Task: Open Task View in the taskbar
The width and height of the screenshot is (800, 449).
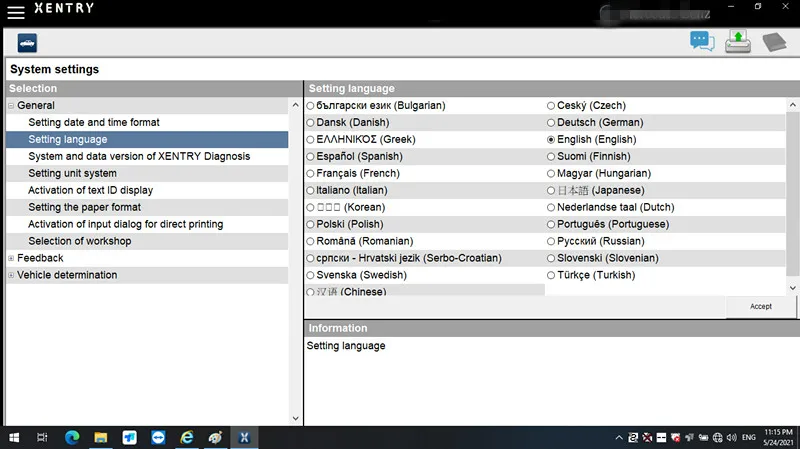Action: [x=42, y=438]
